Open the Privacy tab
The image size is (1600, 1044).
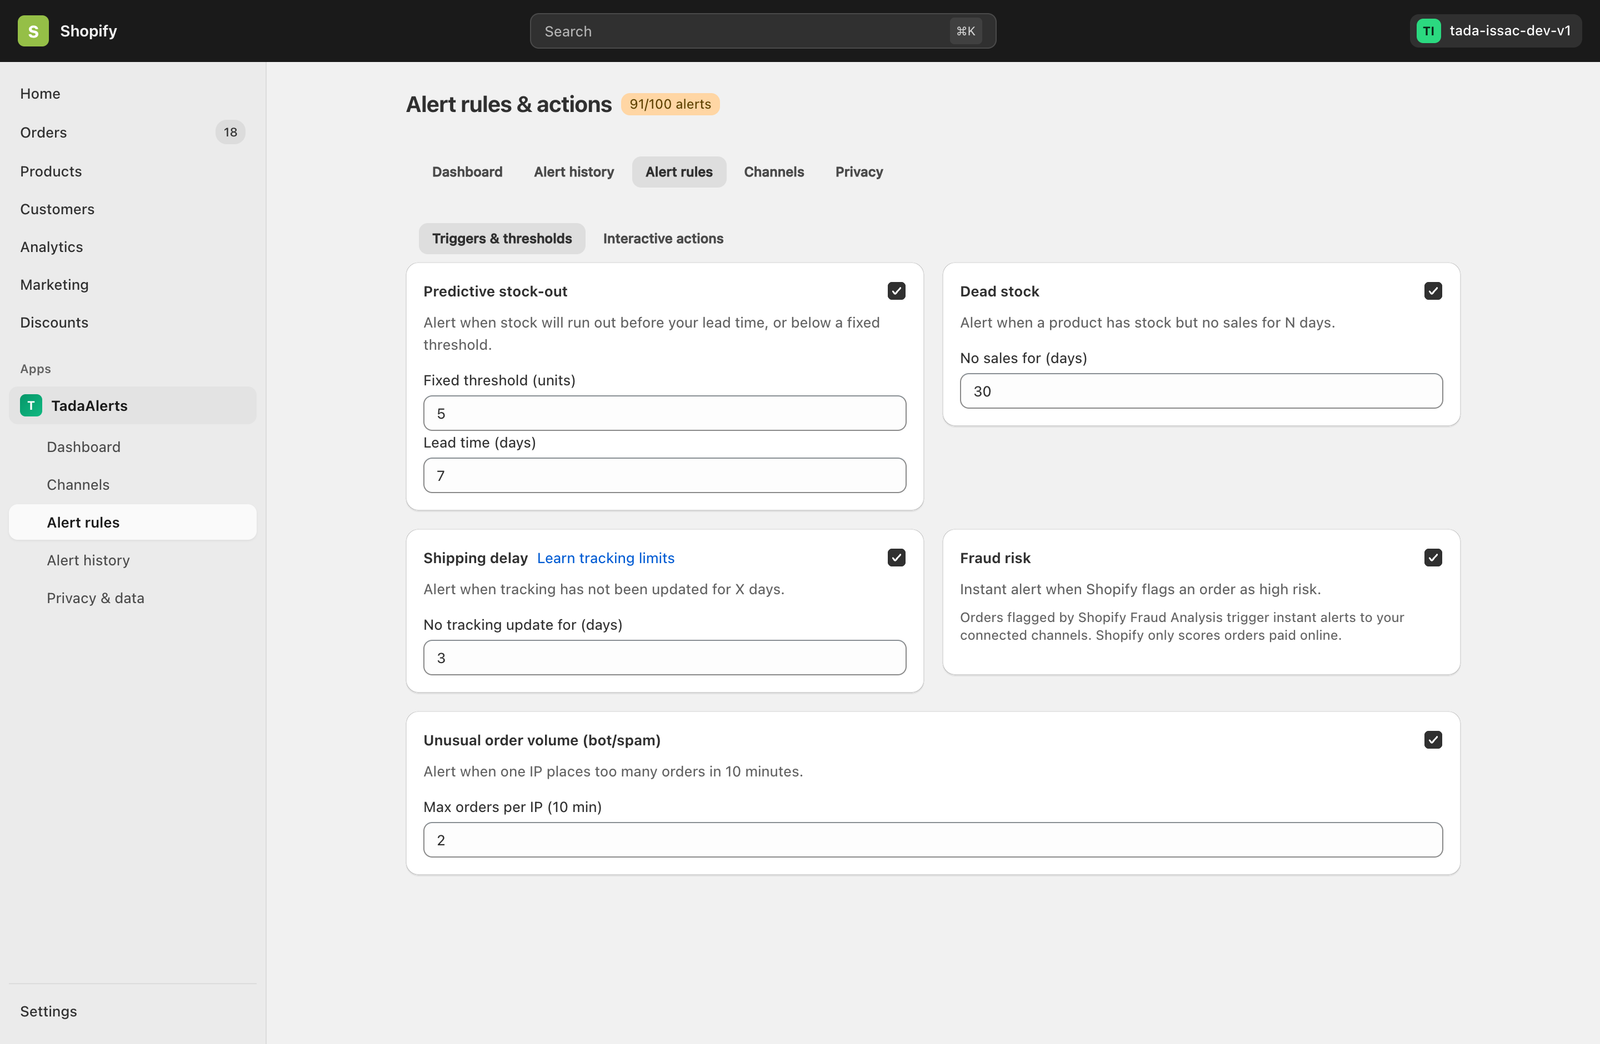[x=859, y=172]
